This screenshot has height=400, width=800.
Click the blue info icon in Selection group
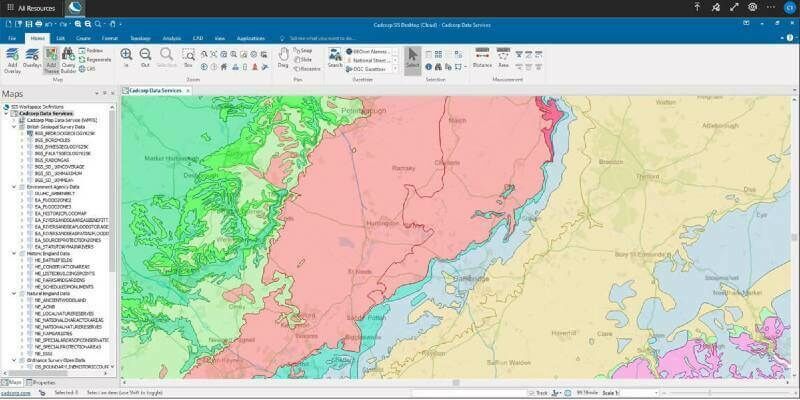click(x=429, y=66)
